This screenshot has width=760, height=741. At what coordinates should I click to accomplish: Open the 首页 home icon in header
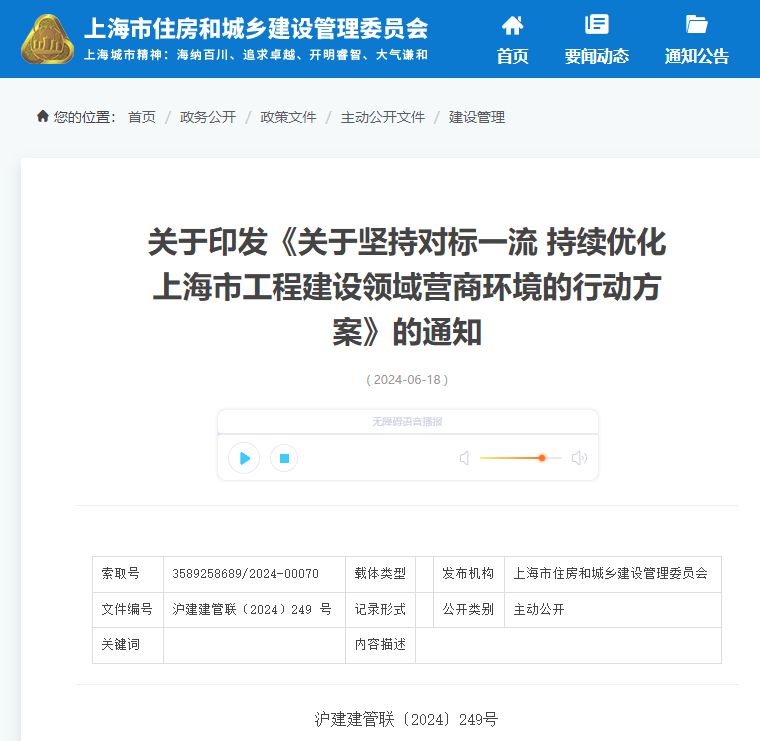click(512, 25)
